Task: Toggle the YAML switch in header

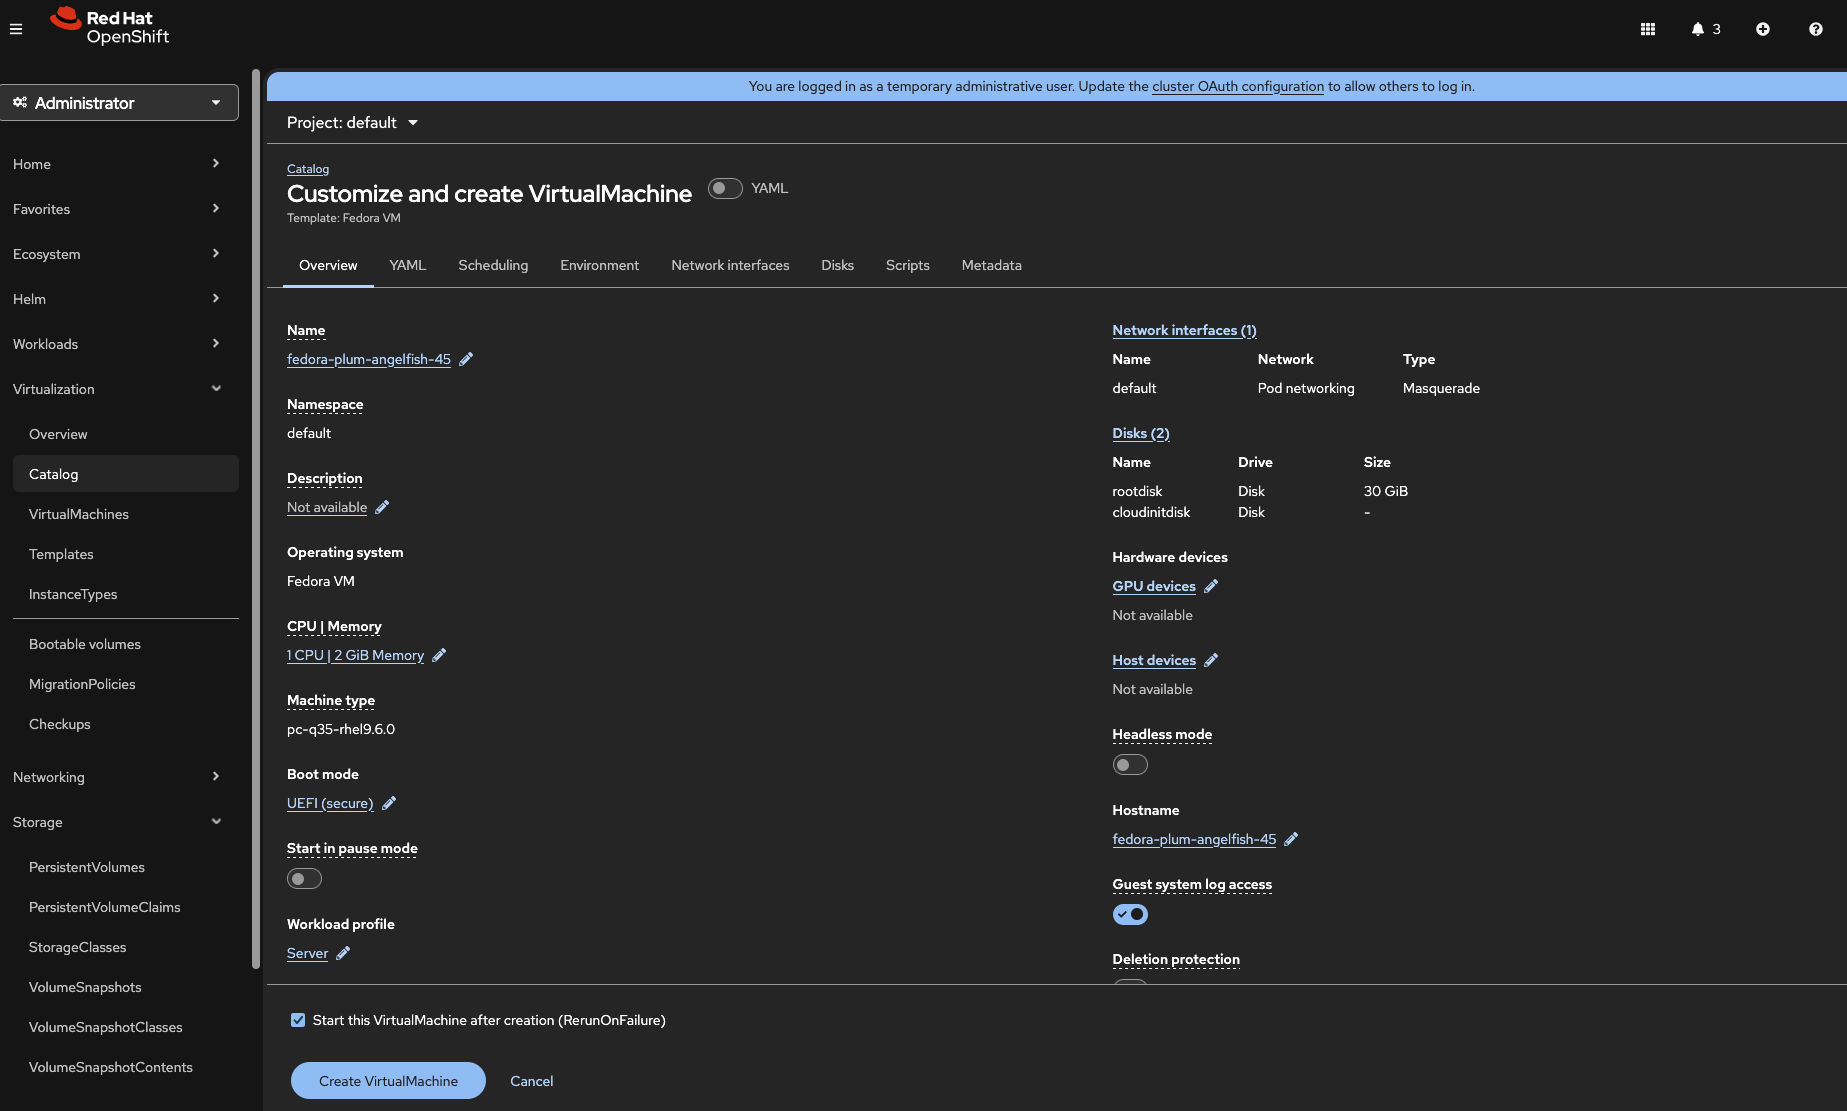Action: [x=725, y=188]
